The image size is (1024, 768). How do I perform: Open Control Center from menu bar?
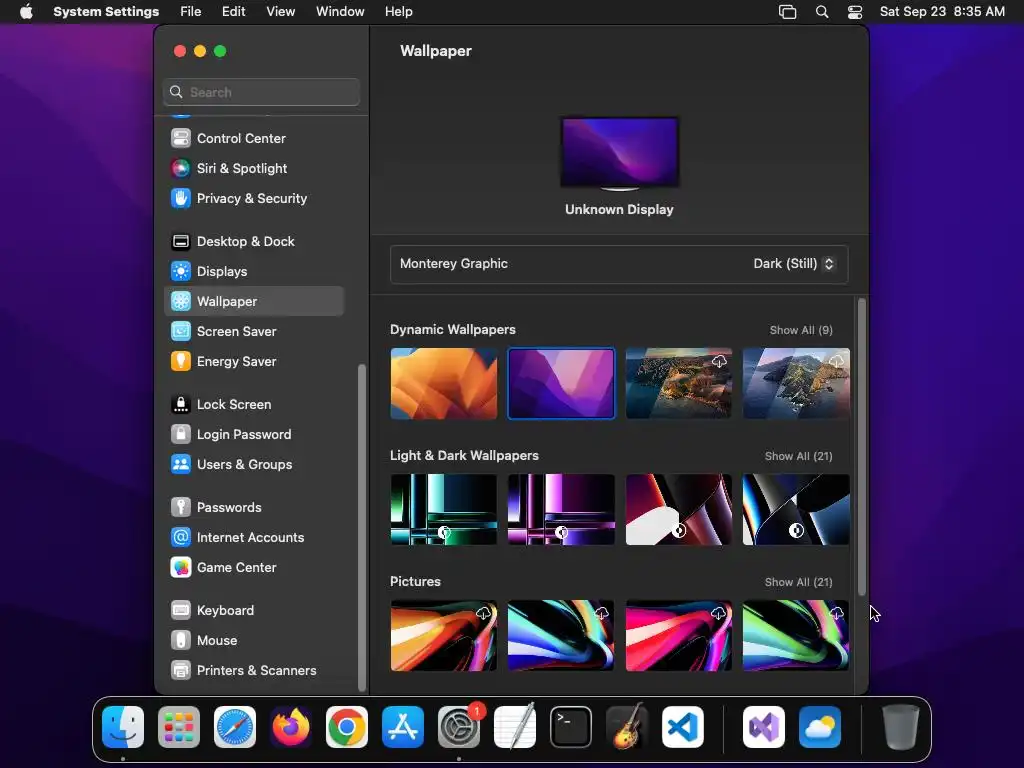(x=855, y=12)
